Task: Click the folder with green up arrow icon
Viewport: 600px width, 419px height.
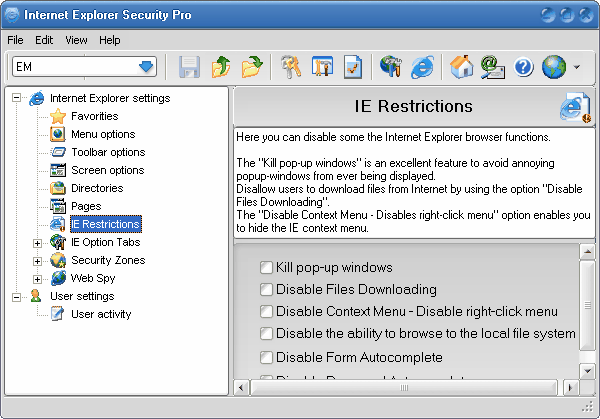Action: (221, 67)
